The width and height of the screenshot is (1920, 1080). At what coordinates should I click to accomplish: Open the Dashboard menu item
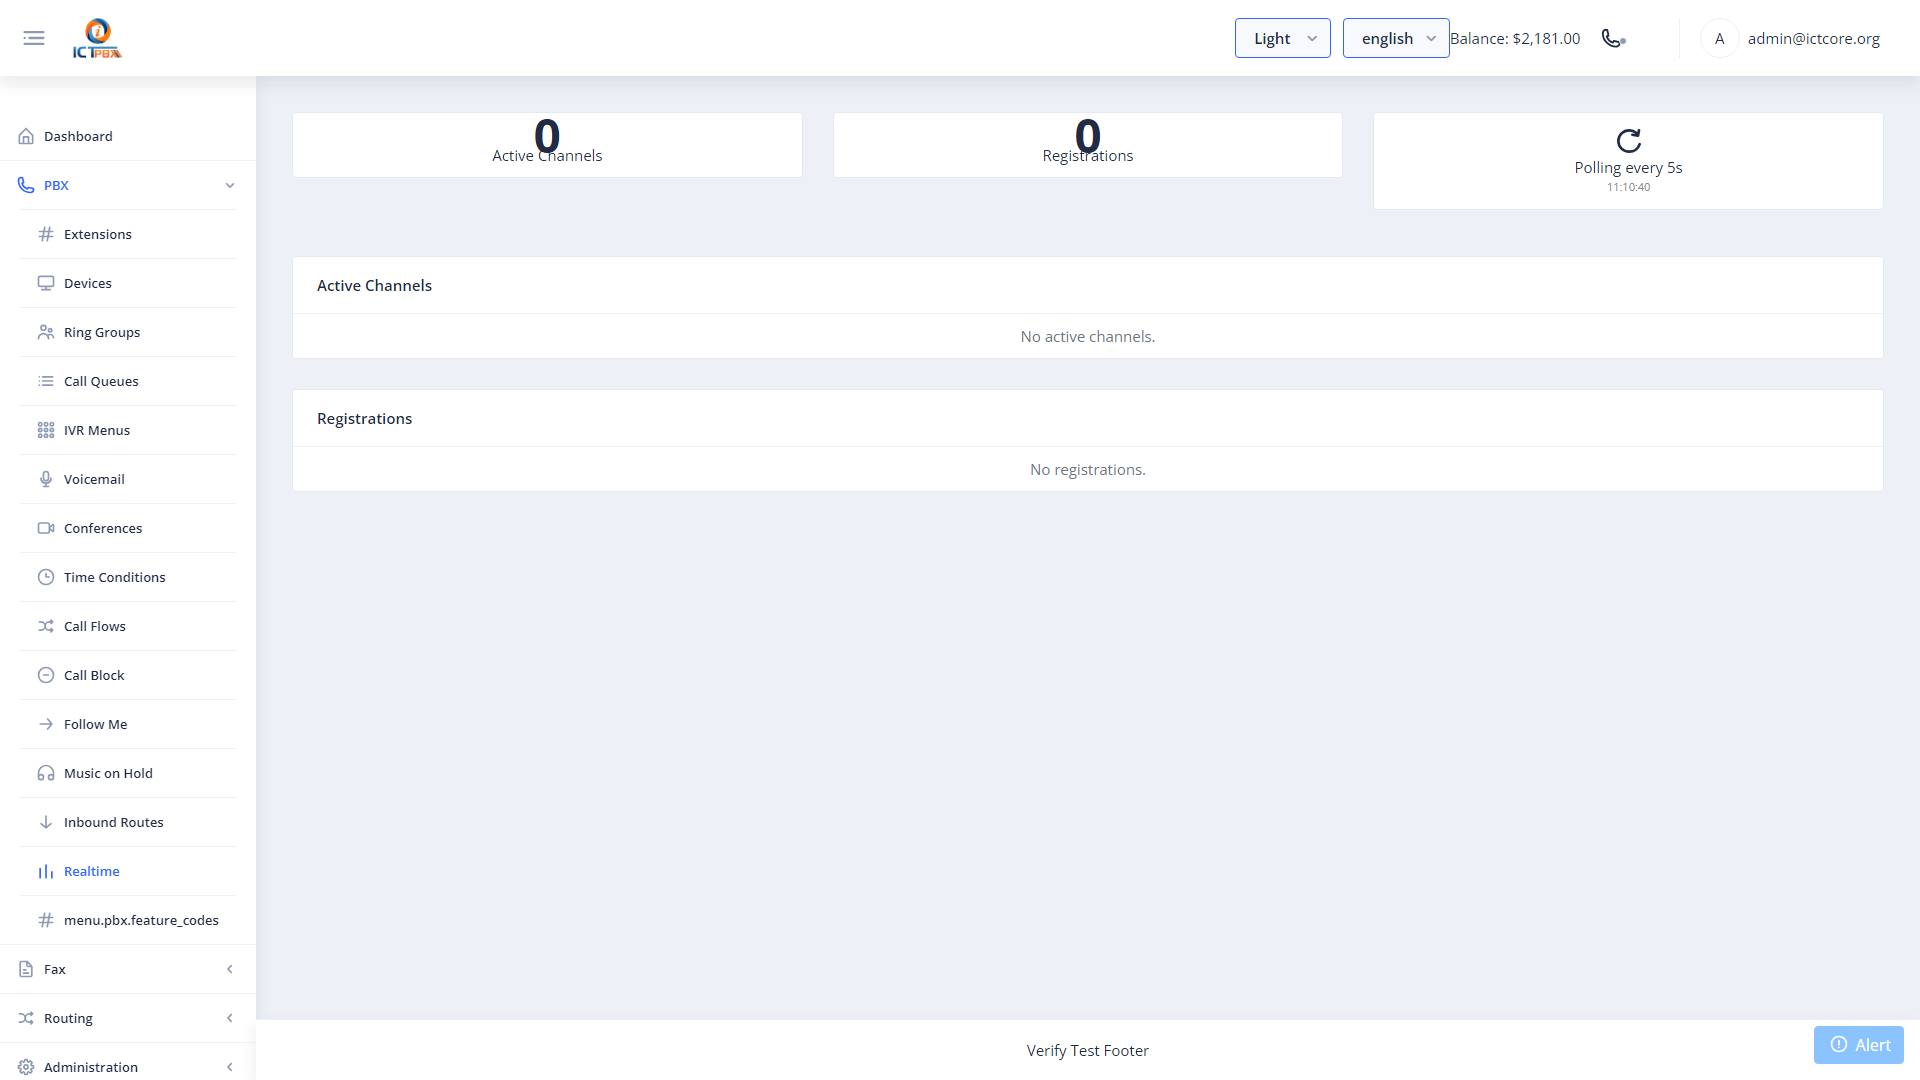point(128,136)
